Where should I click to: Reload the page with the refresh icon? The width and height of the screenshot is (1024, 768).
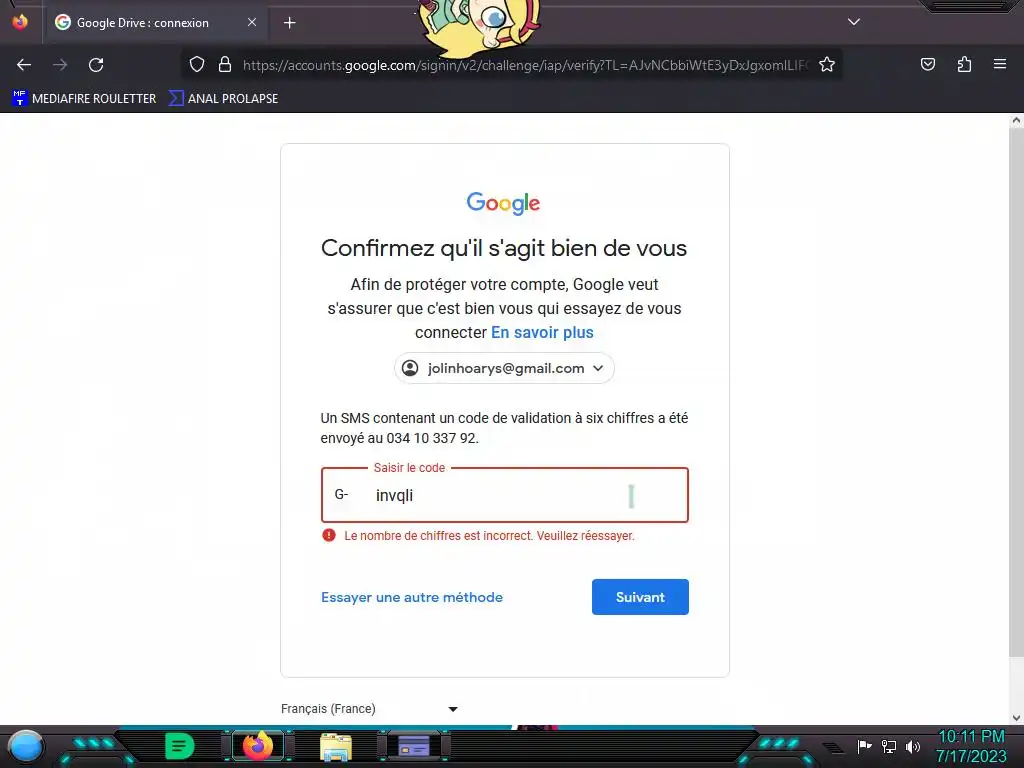[x=96, y=65]
